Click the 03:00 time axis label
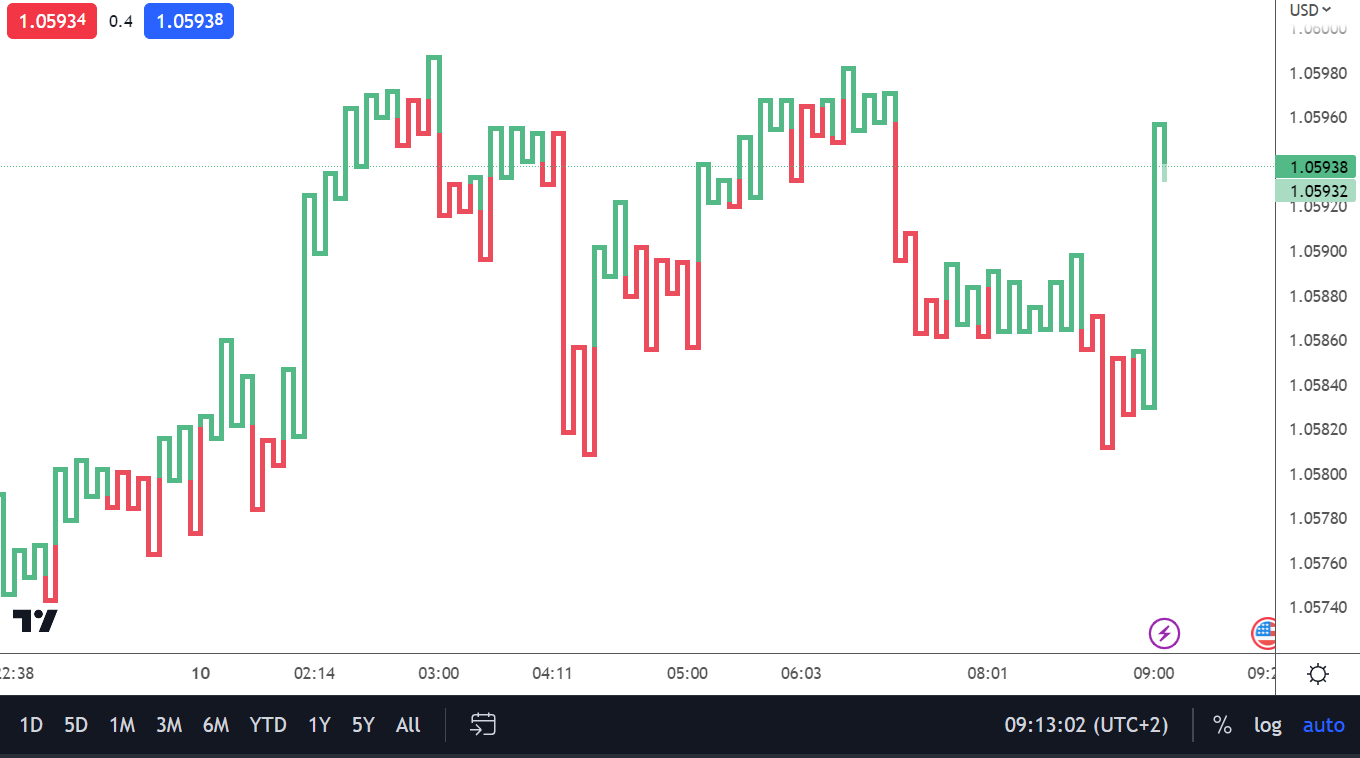The height and width of the screenshot is (758, 1360). click(439, 673)
